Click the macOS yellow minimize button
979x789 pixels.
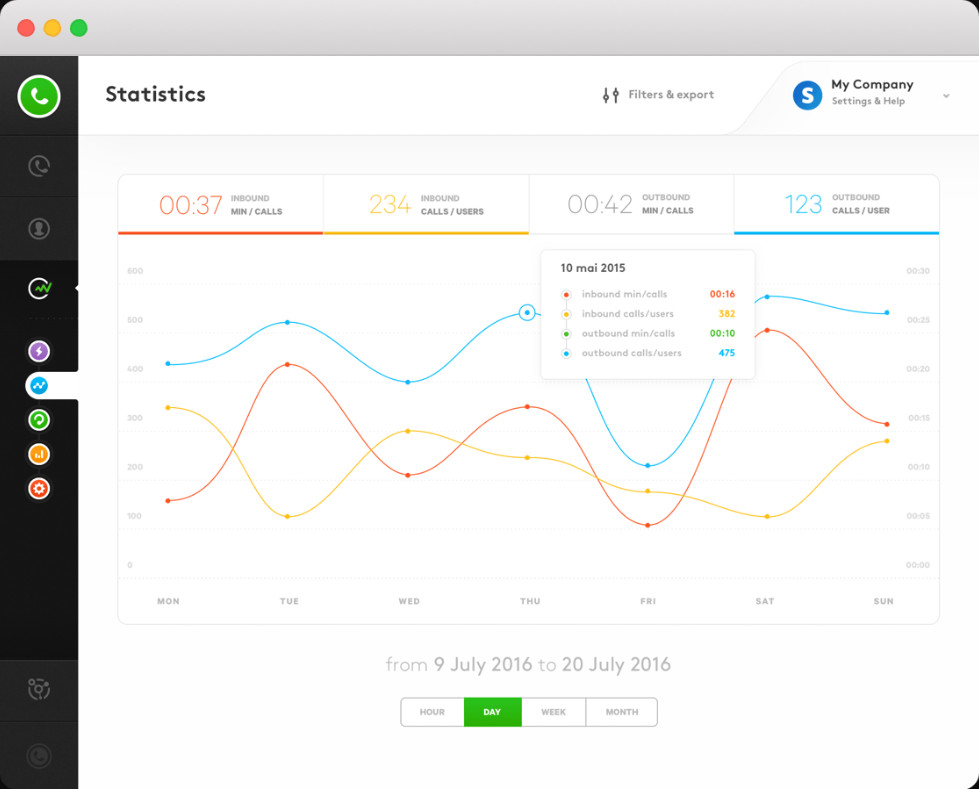tap(52, 28)
